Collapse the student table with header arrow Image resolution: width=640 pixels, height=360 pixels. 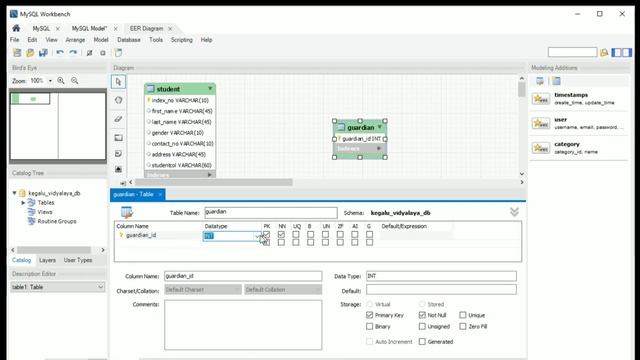pos(210,89)
